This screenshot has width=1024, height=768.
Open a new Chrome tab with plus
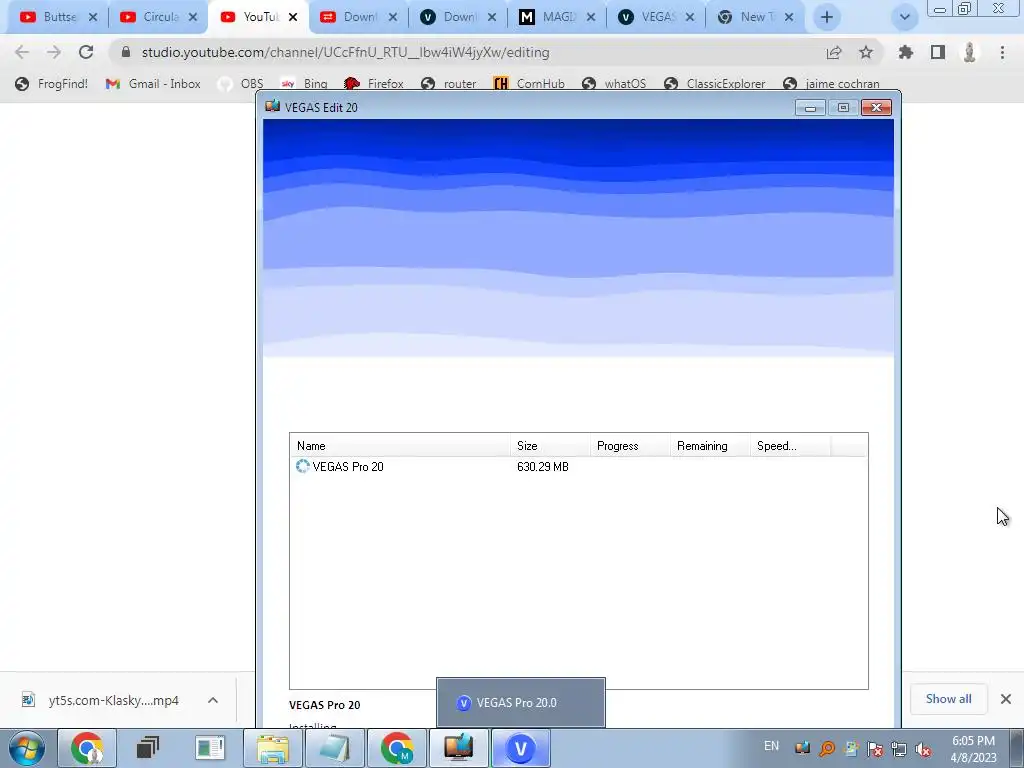click(x=827, y=18)
